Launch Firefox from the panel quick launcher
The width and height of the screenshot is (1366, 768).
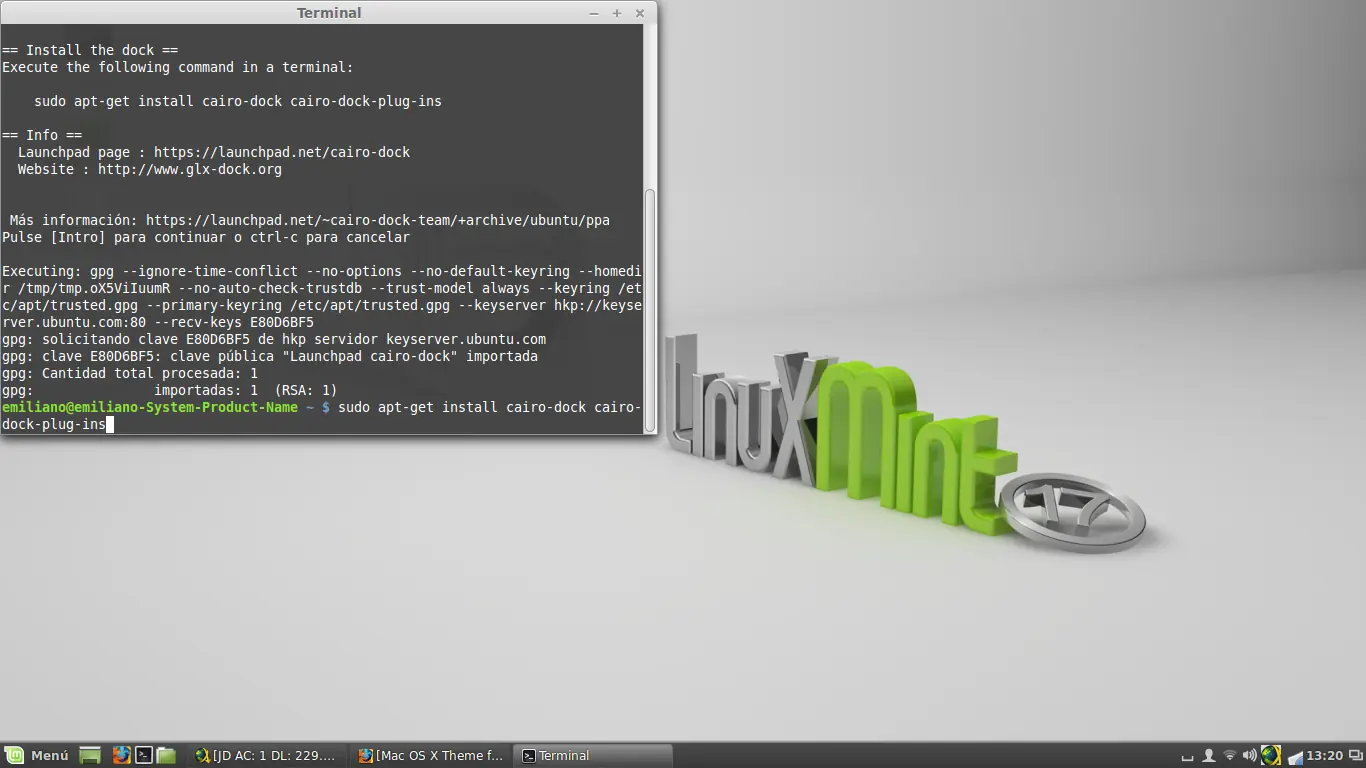(121, 755)
